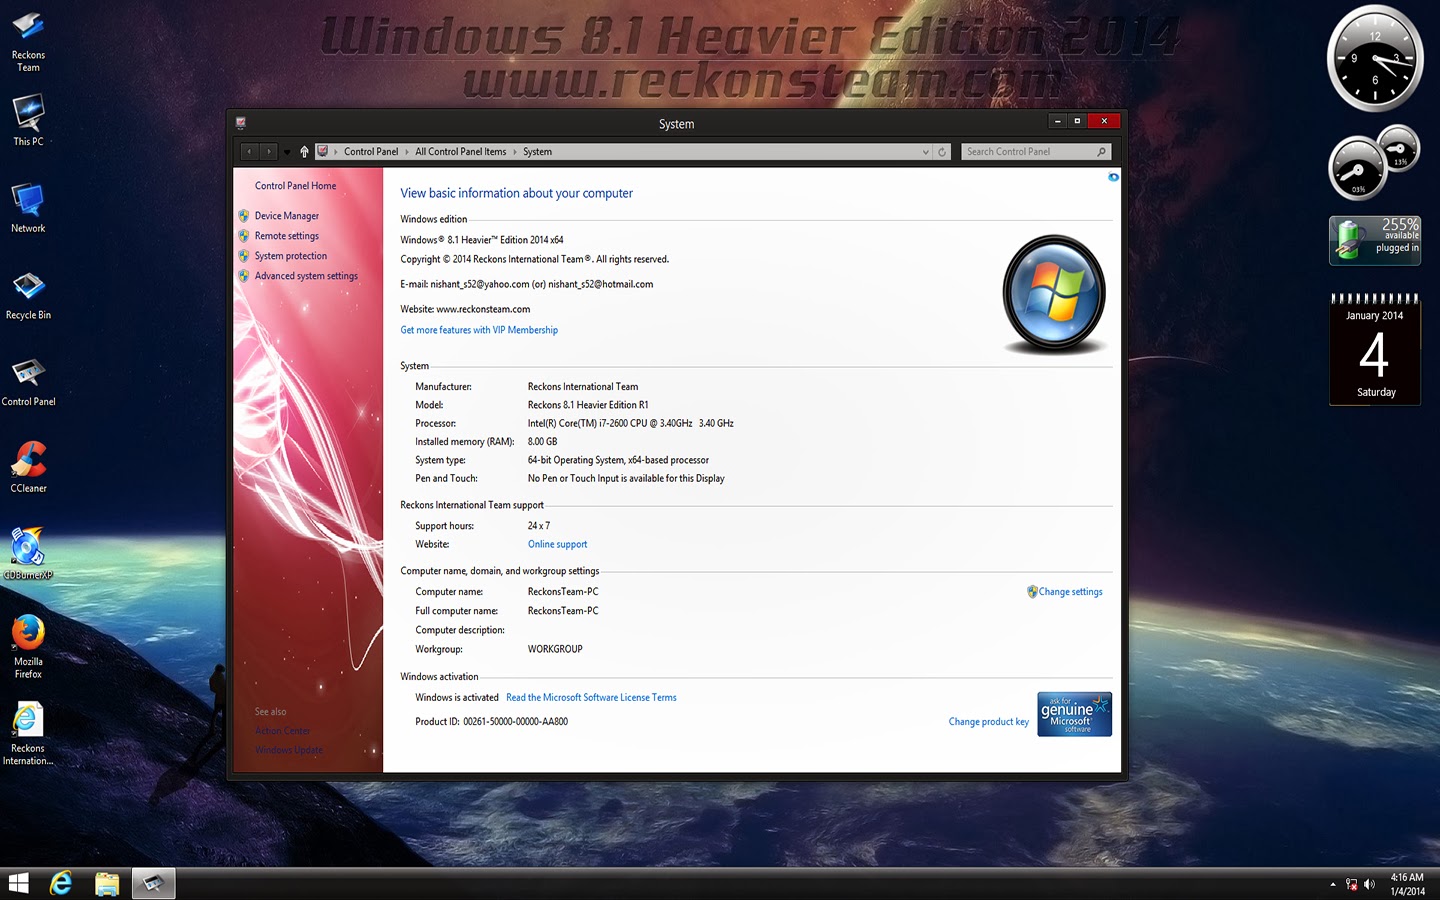
Task: Select Control Panel breadcrumb in address bar
Action: tap(371, 152)
